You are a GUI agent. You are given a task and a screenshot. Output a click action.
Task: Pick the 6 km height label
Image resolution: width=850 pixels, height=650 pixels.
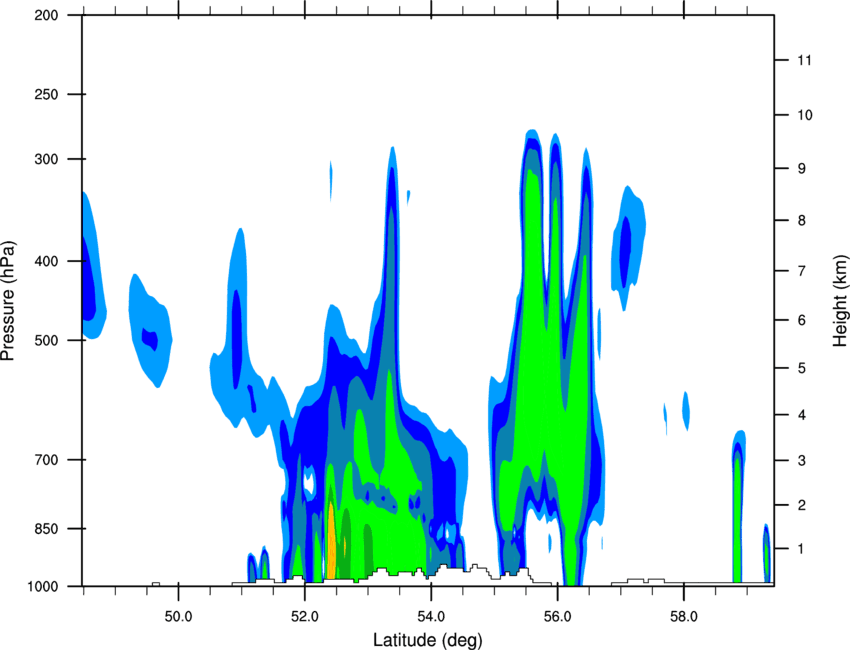801,320
